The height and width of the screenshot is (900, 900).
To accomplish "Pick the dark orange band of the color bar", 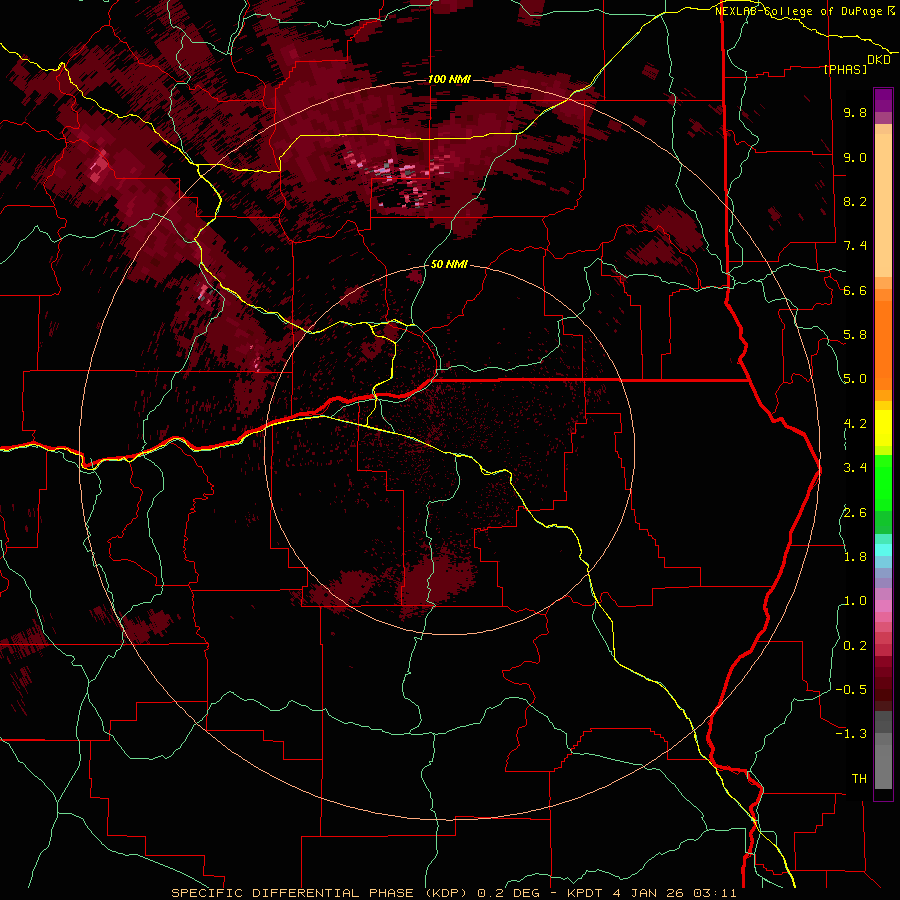I will point(883,345).
